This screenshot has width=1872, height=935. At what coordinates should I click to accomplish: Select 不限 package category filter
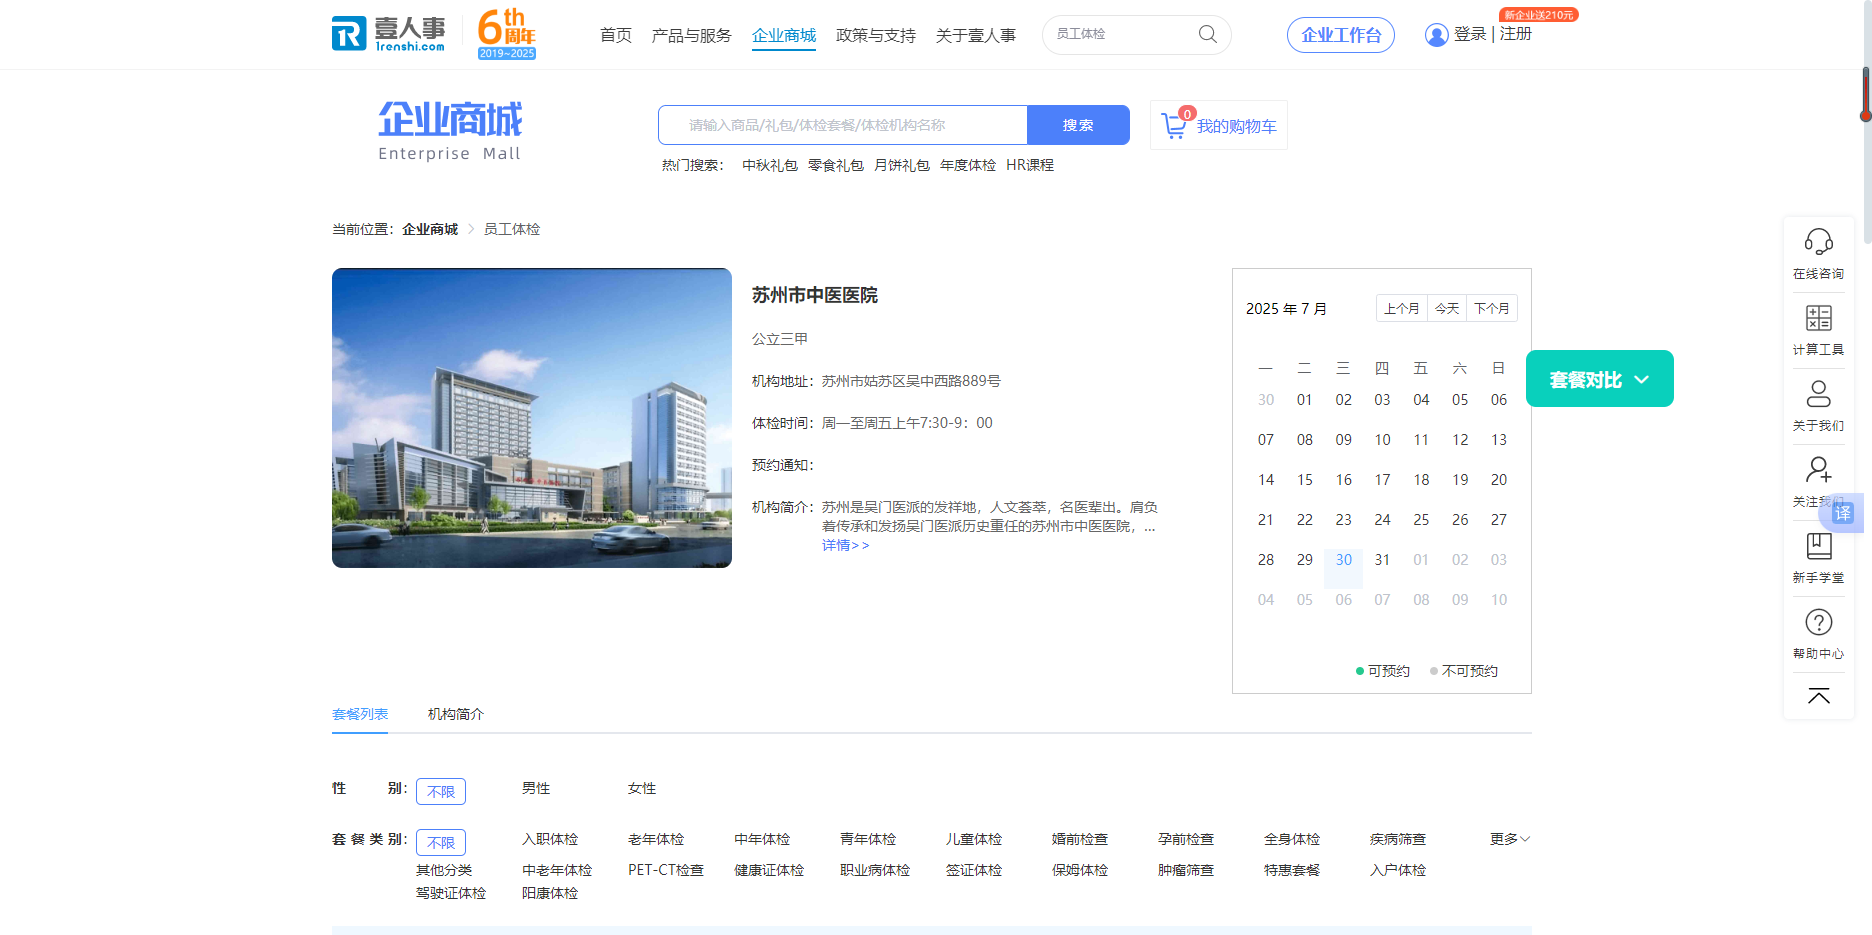[x=441, y=842]
